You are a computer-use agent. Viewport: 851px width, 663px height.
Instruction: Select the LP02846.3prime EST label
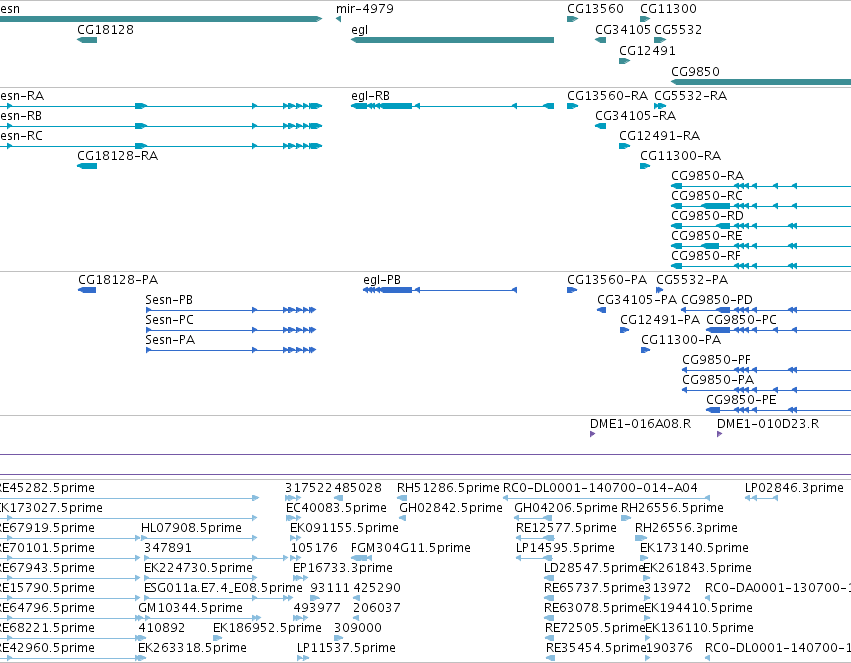tap(795, 488)
